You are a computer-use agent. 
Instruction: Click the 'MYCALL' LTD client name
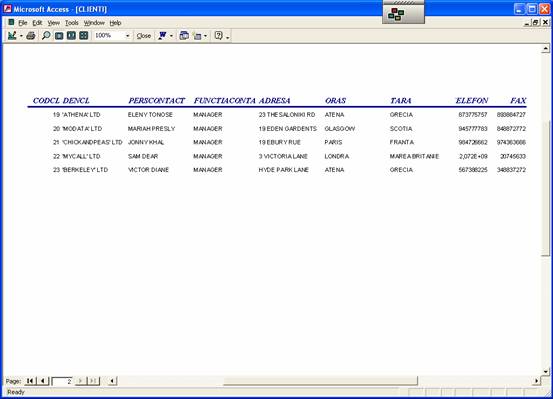pos(81,156)
